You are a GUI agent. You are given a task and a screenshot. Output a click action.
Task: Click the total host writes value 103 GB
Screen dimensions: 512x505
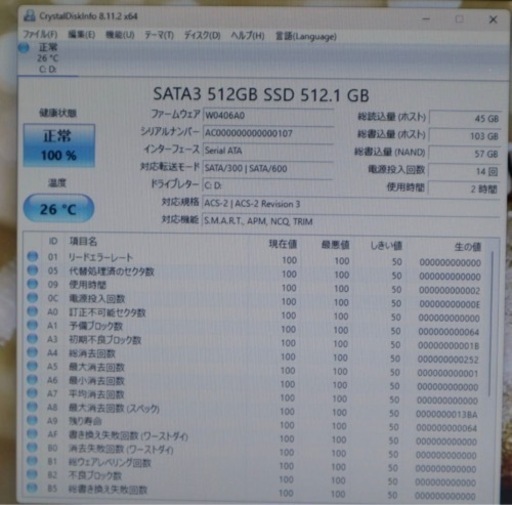point(465,136)
